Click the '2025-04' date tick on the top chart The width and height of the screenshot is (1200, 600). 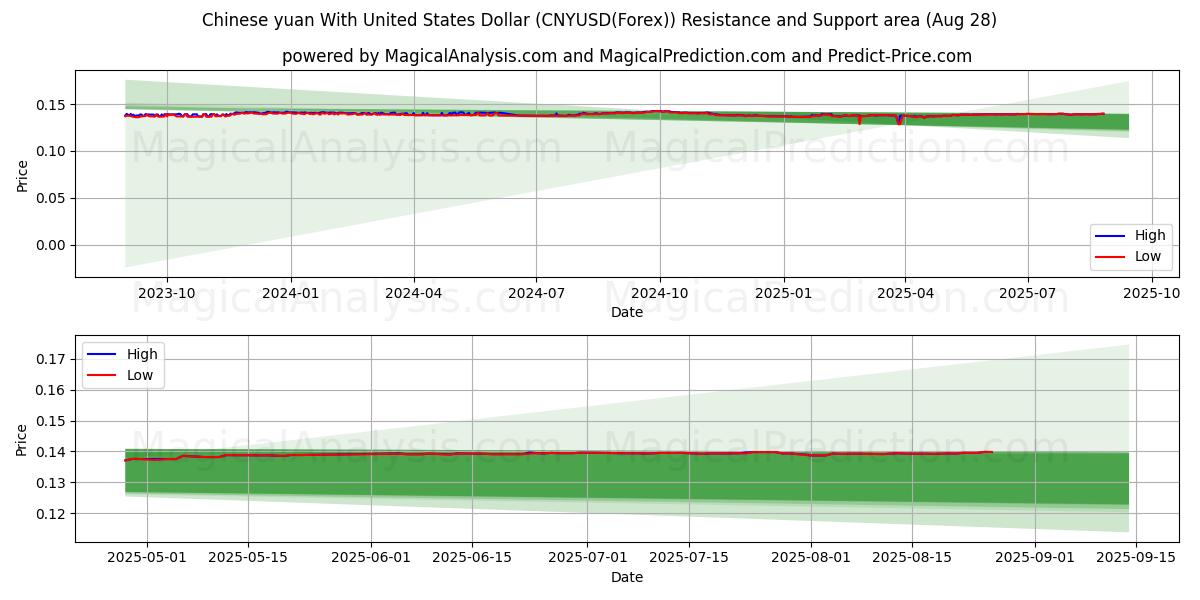(x=905, y=293)
